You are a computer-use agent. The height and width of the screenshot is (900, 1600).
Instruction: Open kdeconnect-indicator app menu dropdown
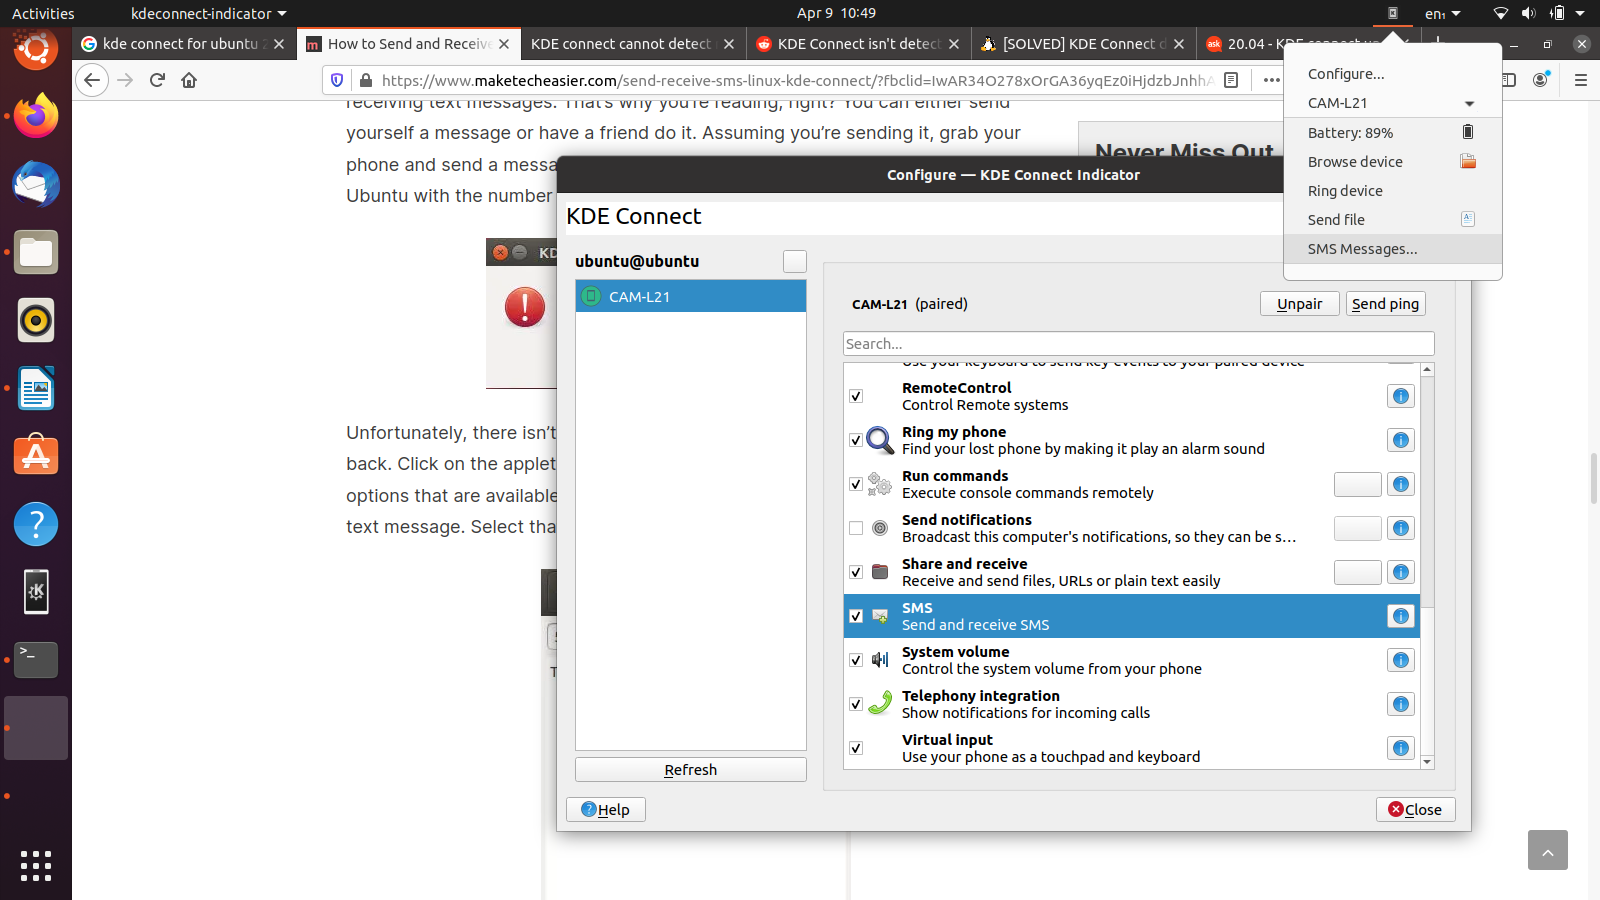pos(208,13)
